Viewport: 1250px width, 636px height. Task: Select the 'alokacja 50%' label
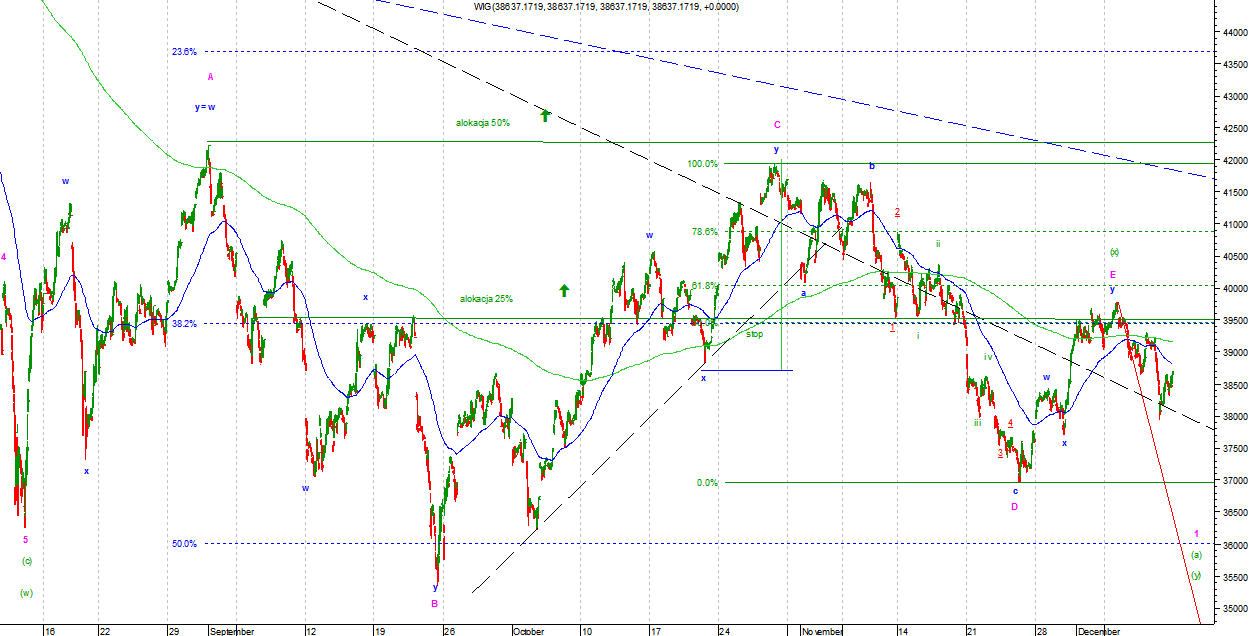tap(482, 123)
